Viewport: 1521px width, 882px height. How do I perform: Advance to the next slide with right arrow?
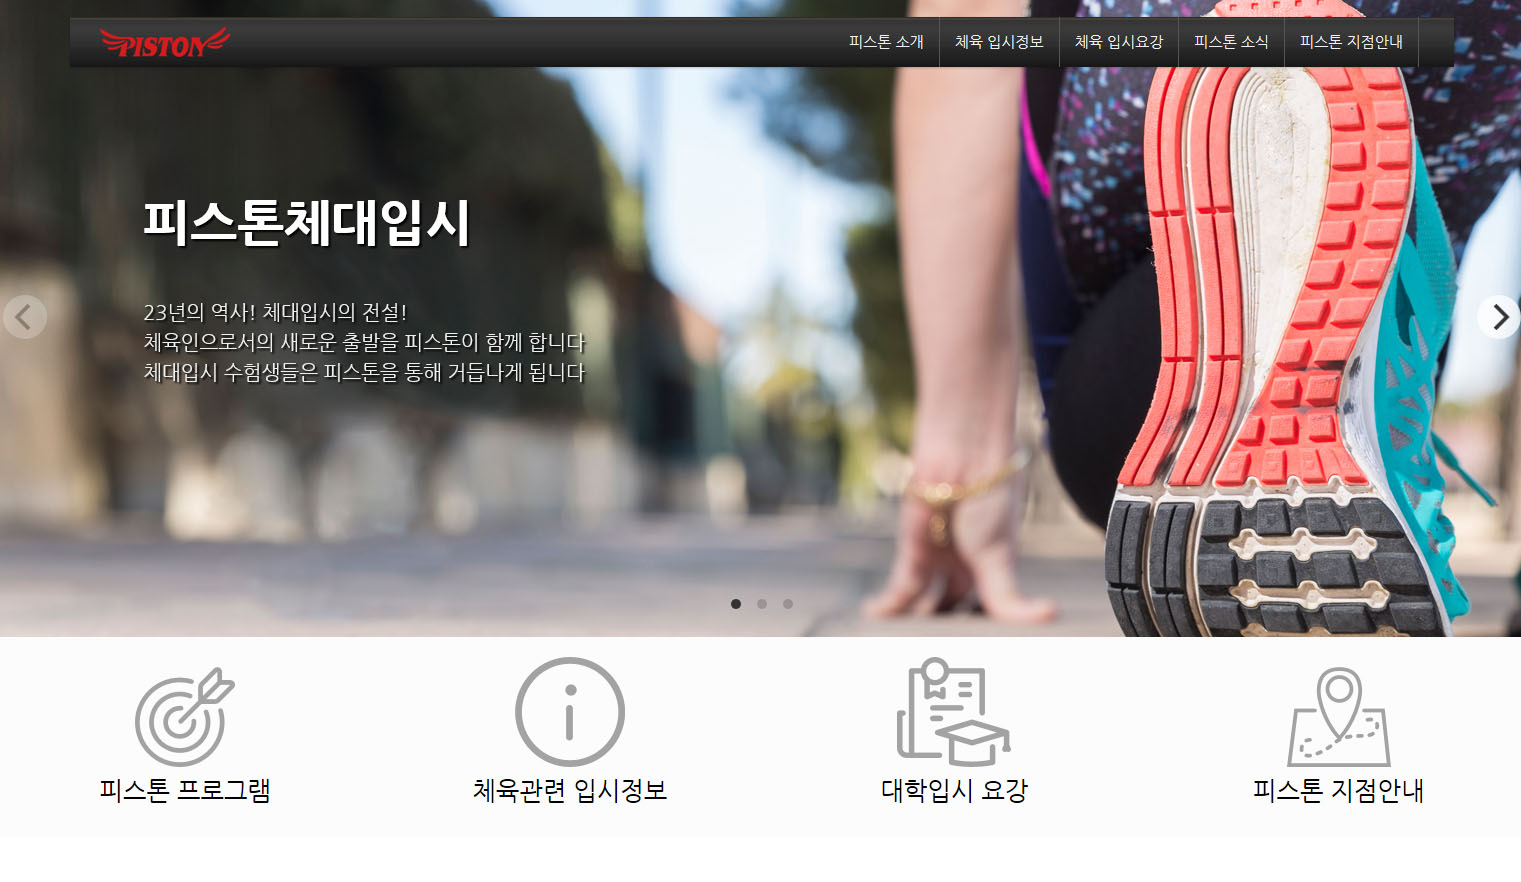tap(1499, 317)
